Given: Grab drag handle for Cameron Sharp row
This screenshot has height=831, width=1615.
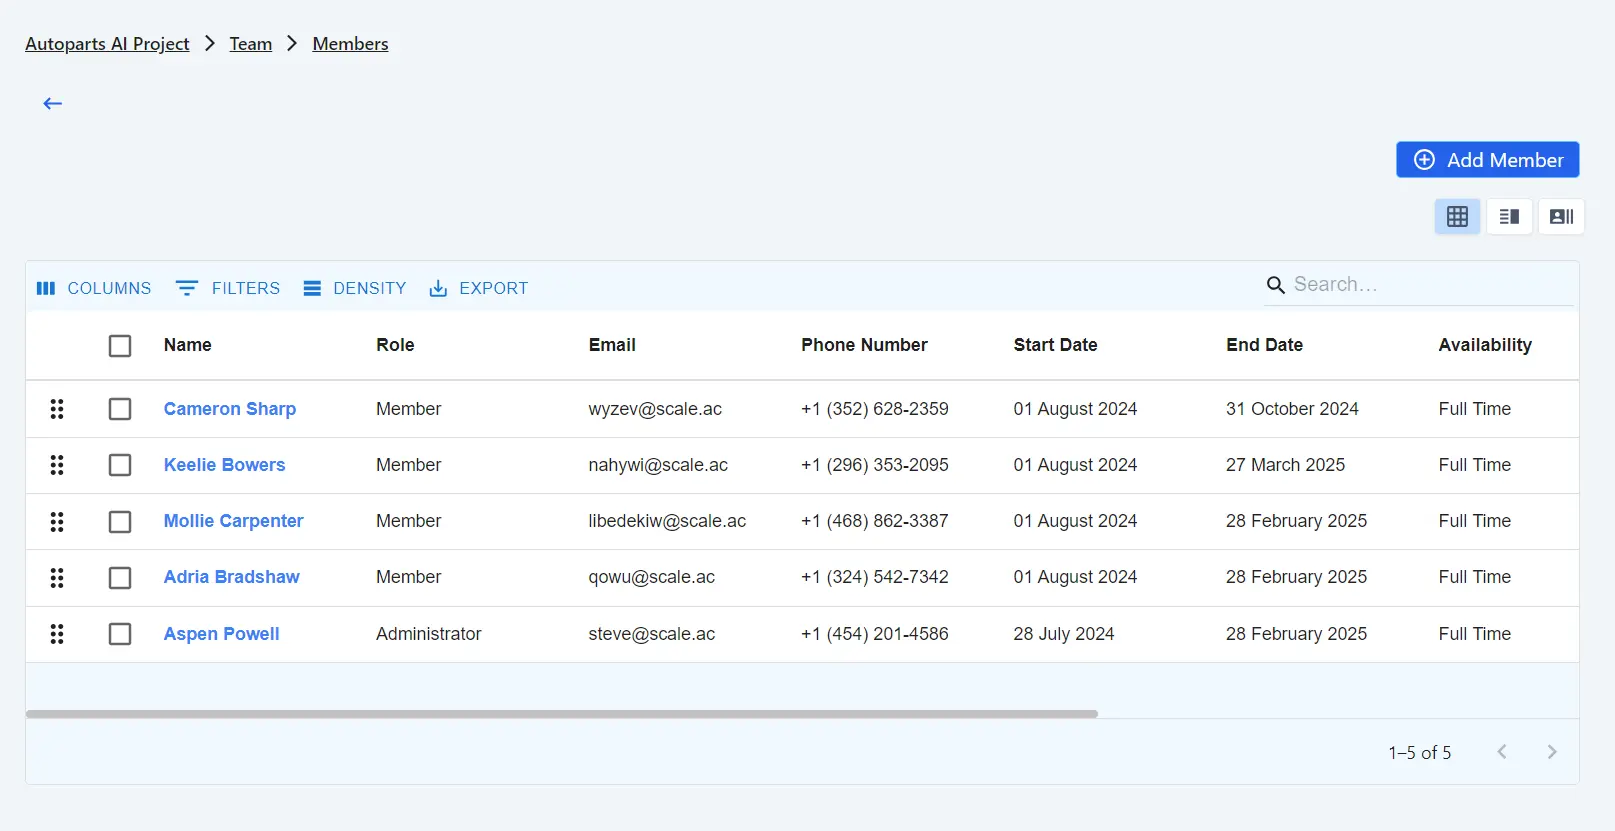Looking at the screenshot, I should [57, 409].
